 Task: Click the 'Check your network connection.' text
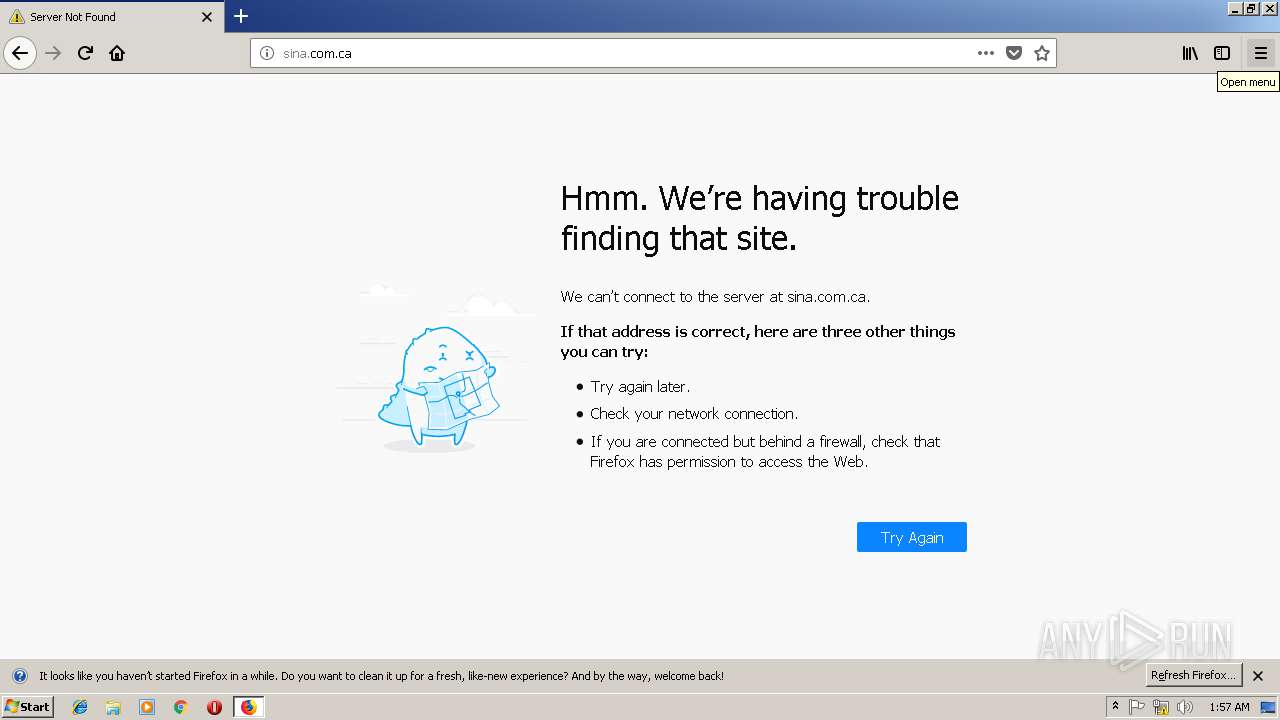click(x=694, y=414)
